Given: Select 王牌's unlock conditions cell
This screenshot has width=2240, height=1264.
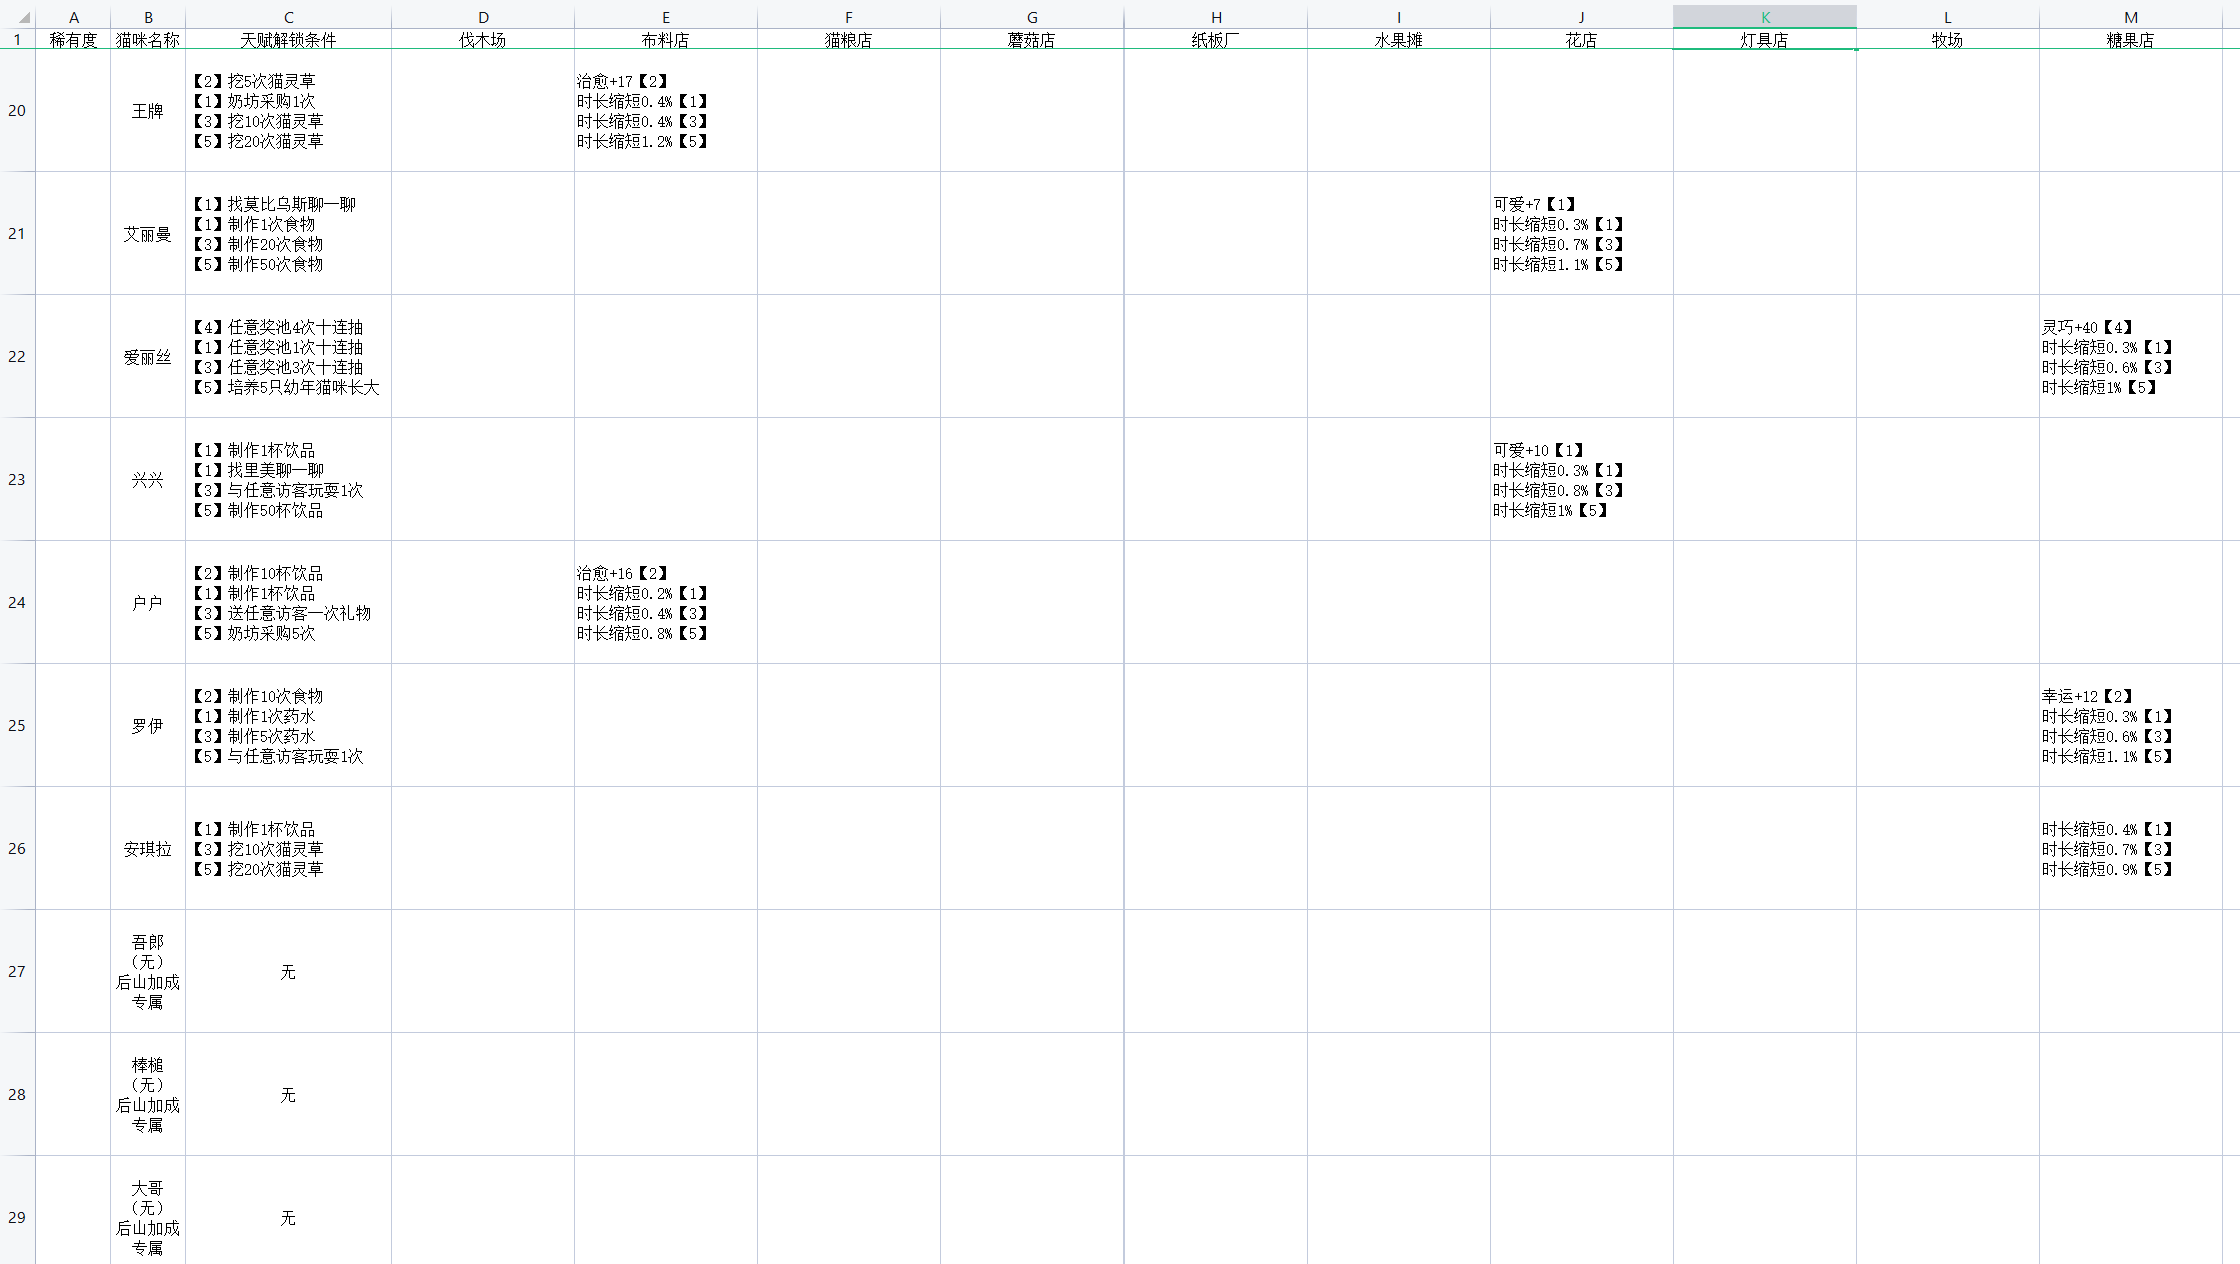Looking at the screenshot, I should click(288, 110).
